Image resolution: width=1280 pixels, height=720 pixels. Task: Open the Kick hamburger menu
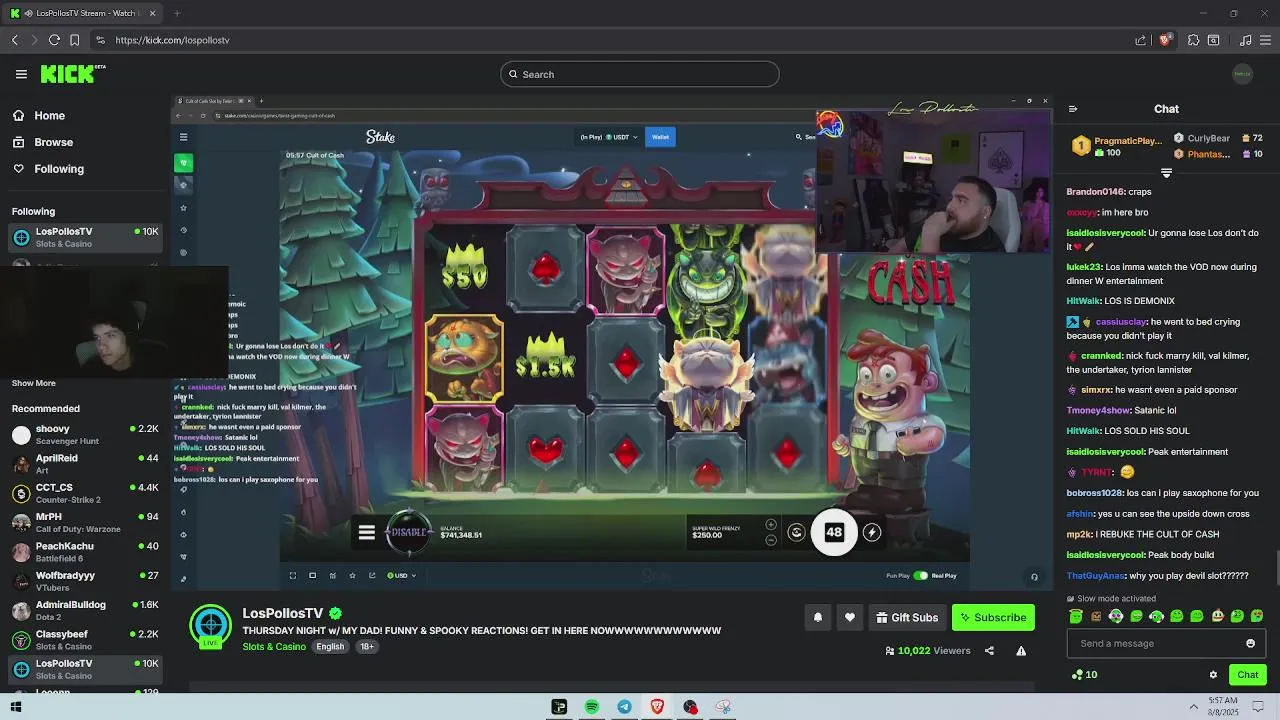21,74
